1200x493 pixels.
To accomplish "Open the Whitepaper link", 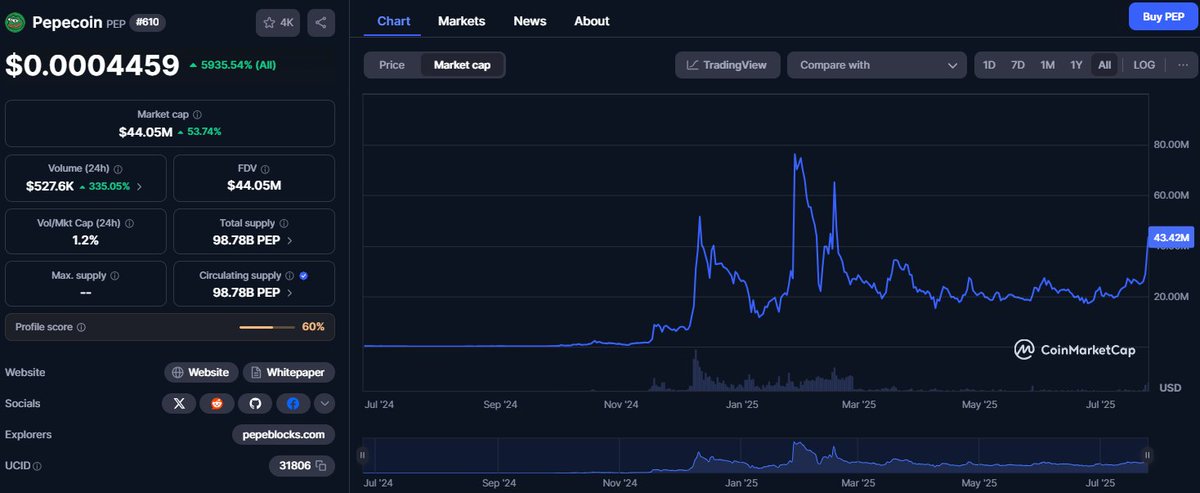I will [288, 372].
